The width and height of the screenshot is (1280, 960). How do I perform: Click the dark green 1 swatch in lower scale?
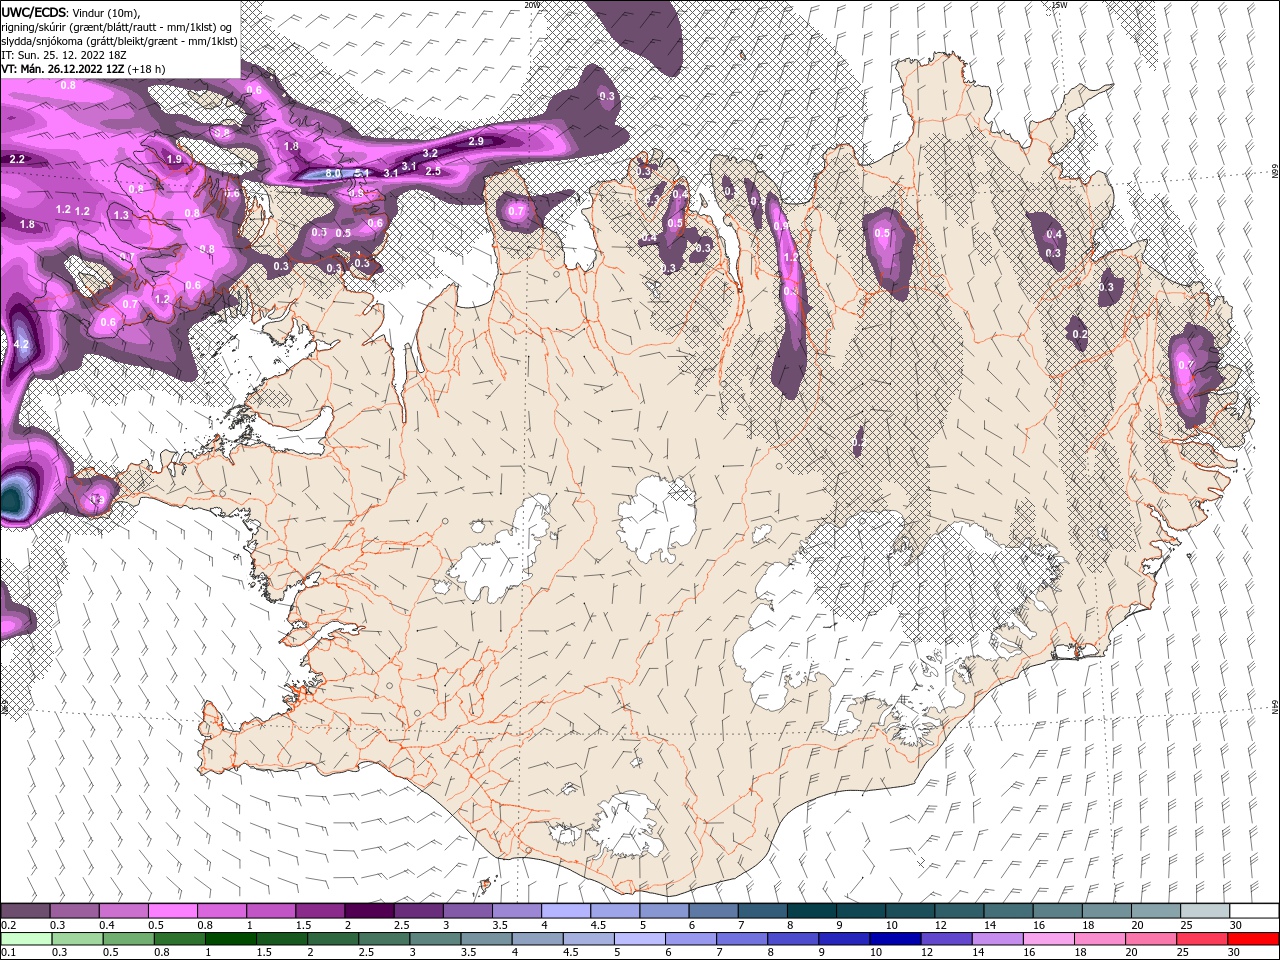click(x=230, y=939)
